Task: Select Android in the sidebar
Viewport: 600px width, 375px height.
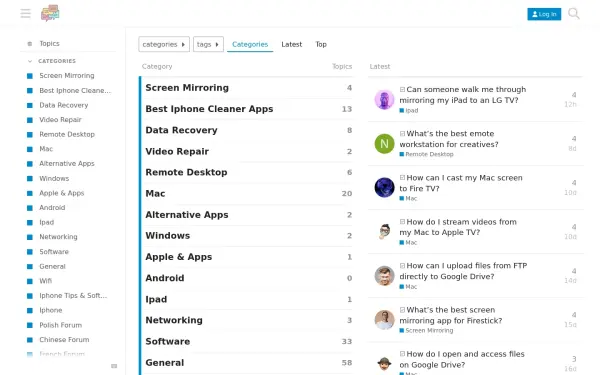Action: [x=52, y=208]
